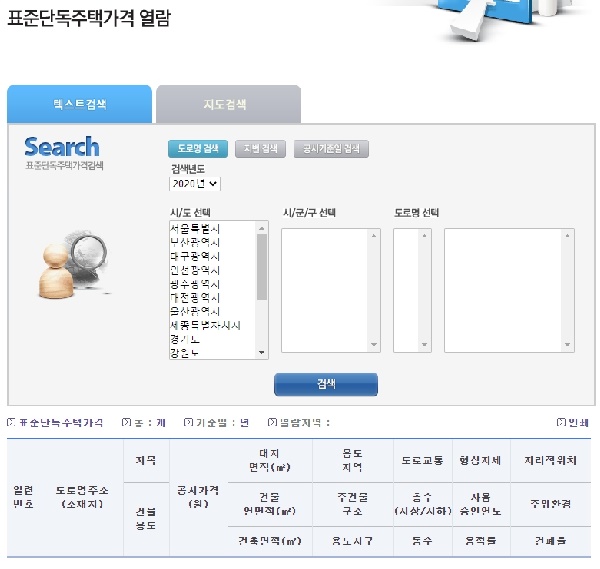Screen dimensions: 600x569
Task: Choose the 지번 검색 search mode
Action: [x=259, y=149]
